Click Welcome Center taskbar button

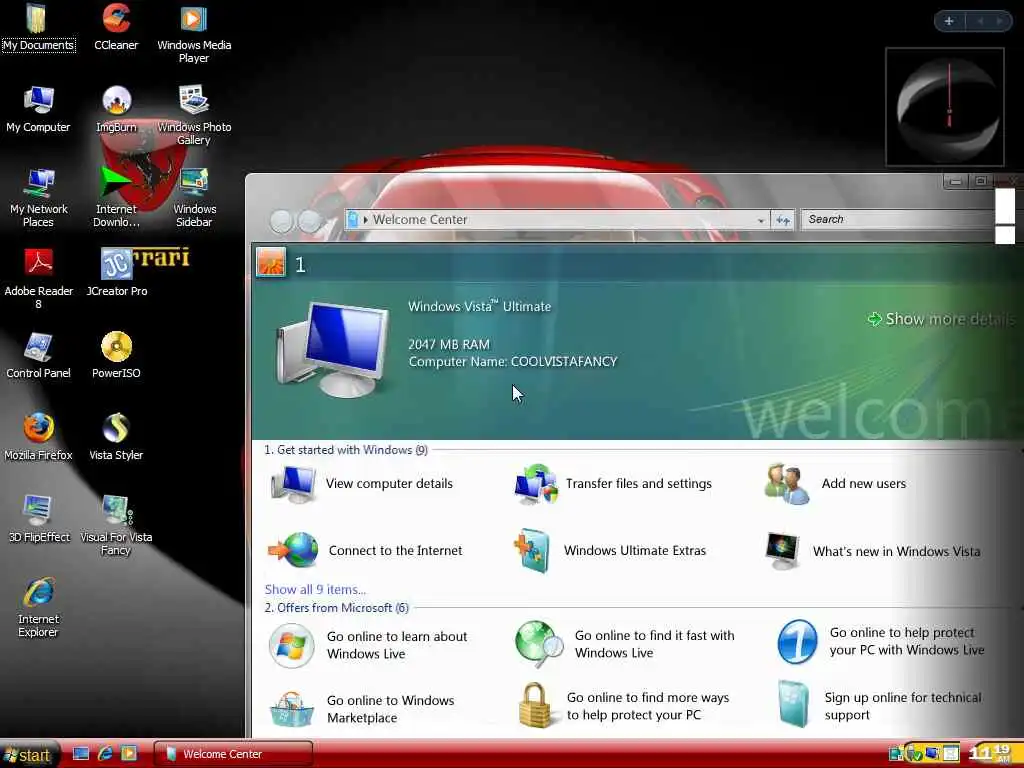[233, 754]
